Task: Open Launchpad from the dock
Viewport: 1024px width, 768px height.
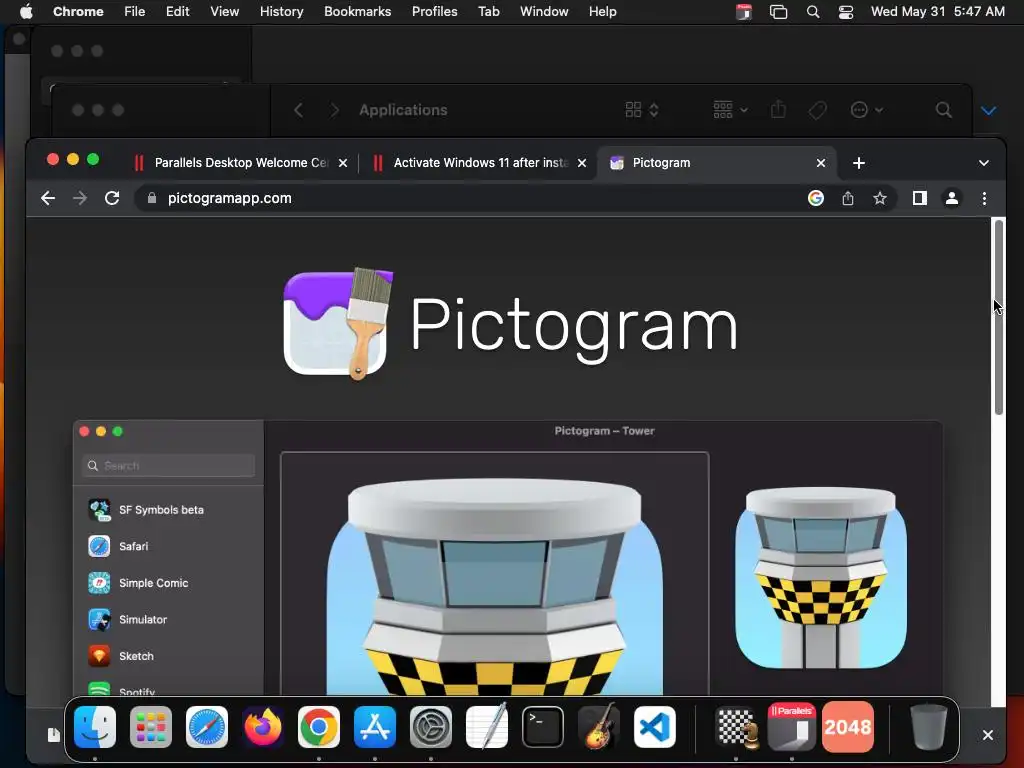Action: (151, 727)
